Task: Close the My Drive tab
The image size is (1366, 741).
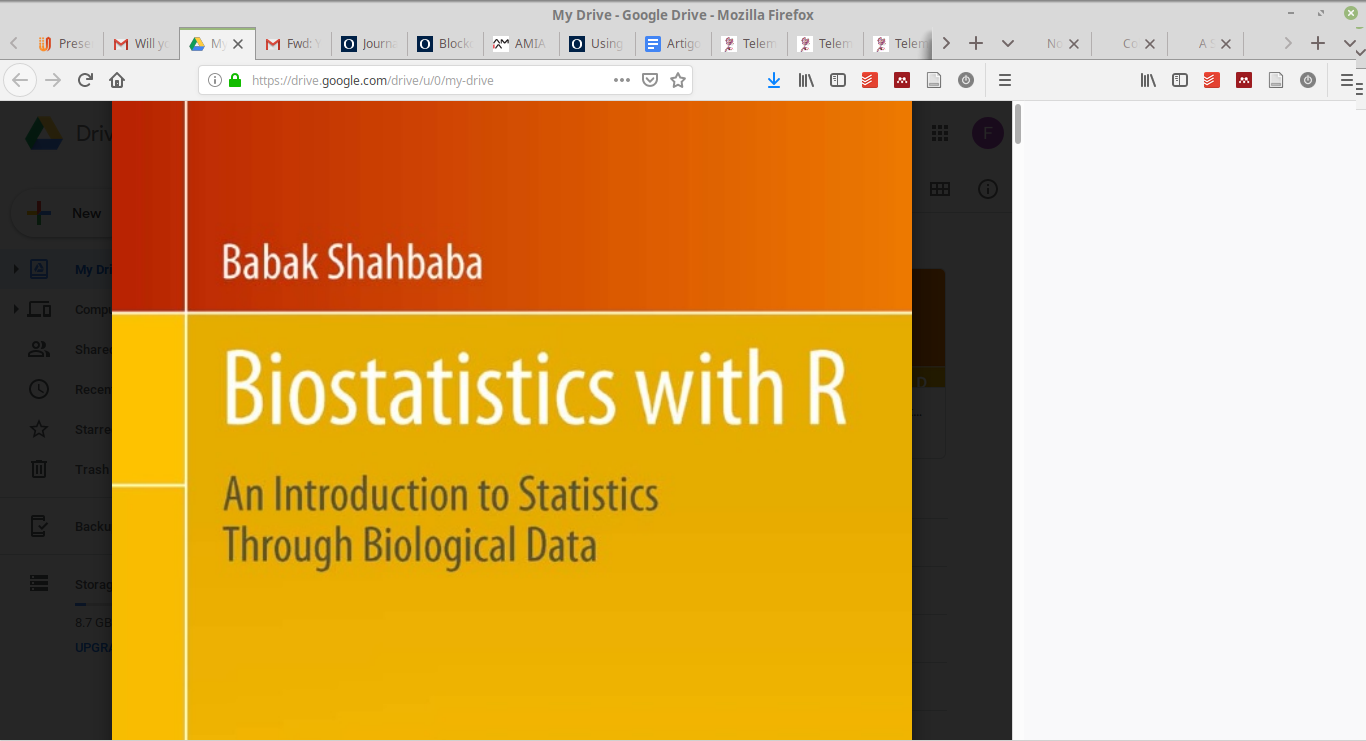Action: (x=238, y=44)
